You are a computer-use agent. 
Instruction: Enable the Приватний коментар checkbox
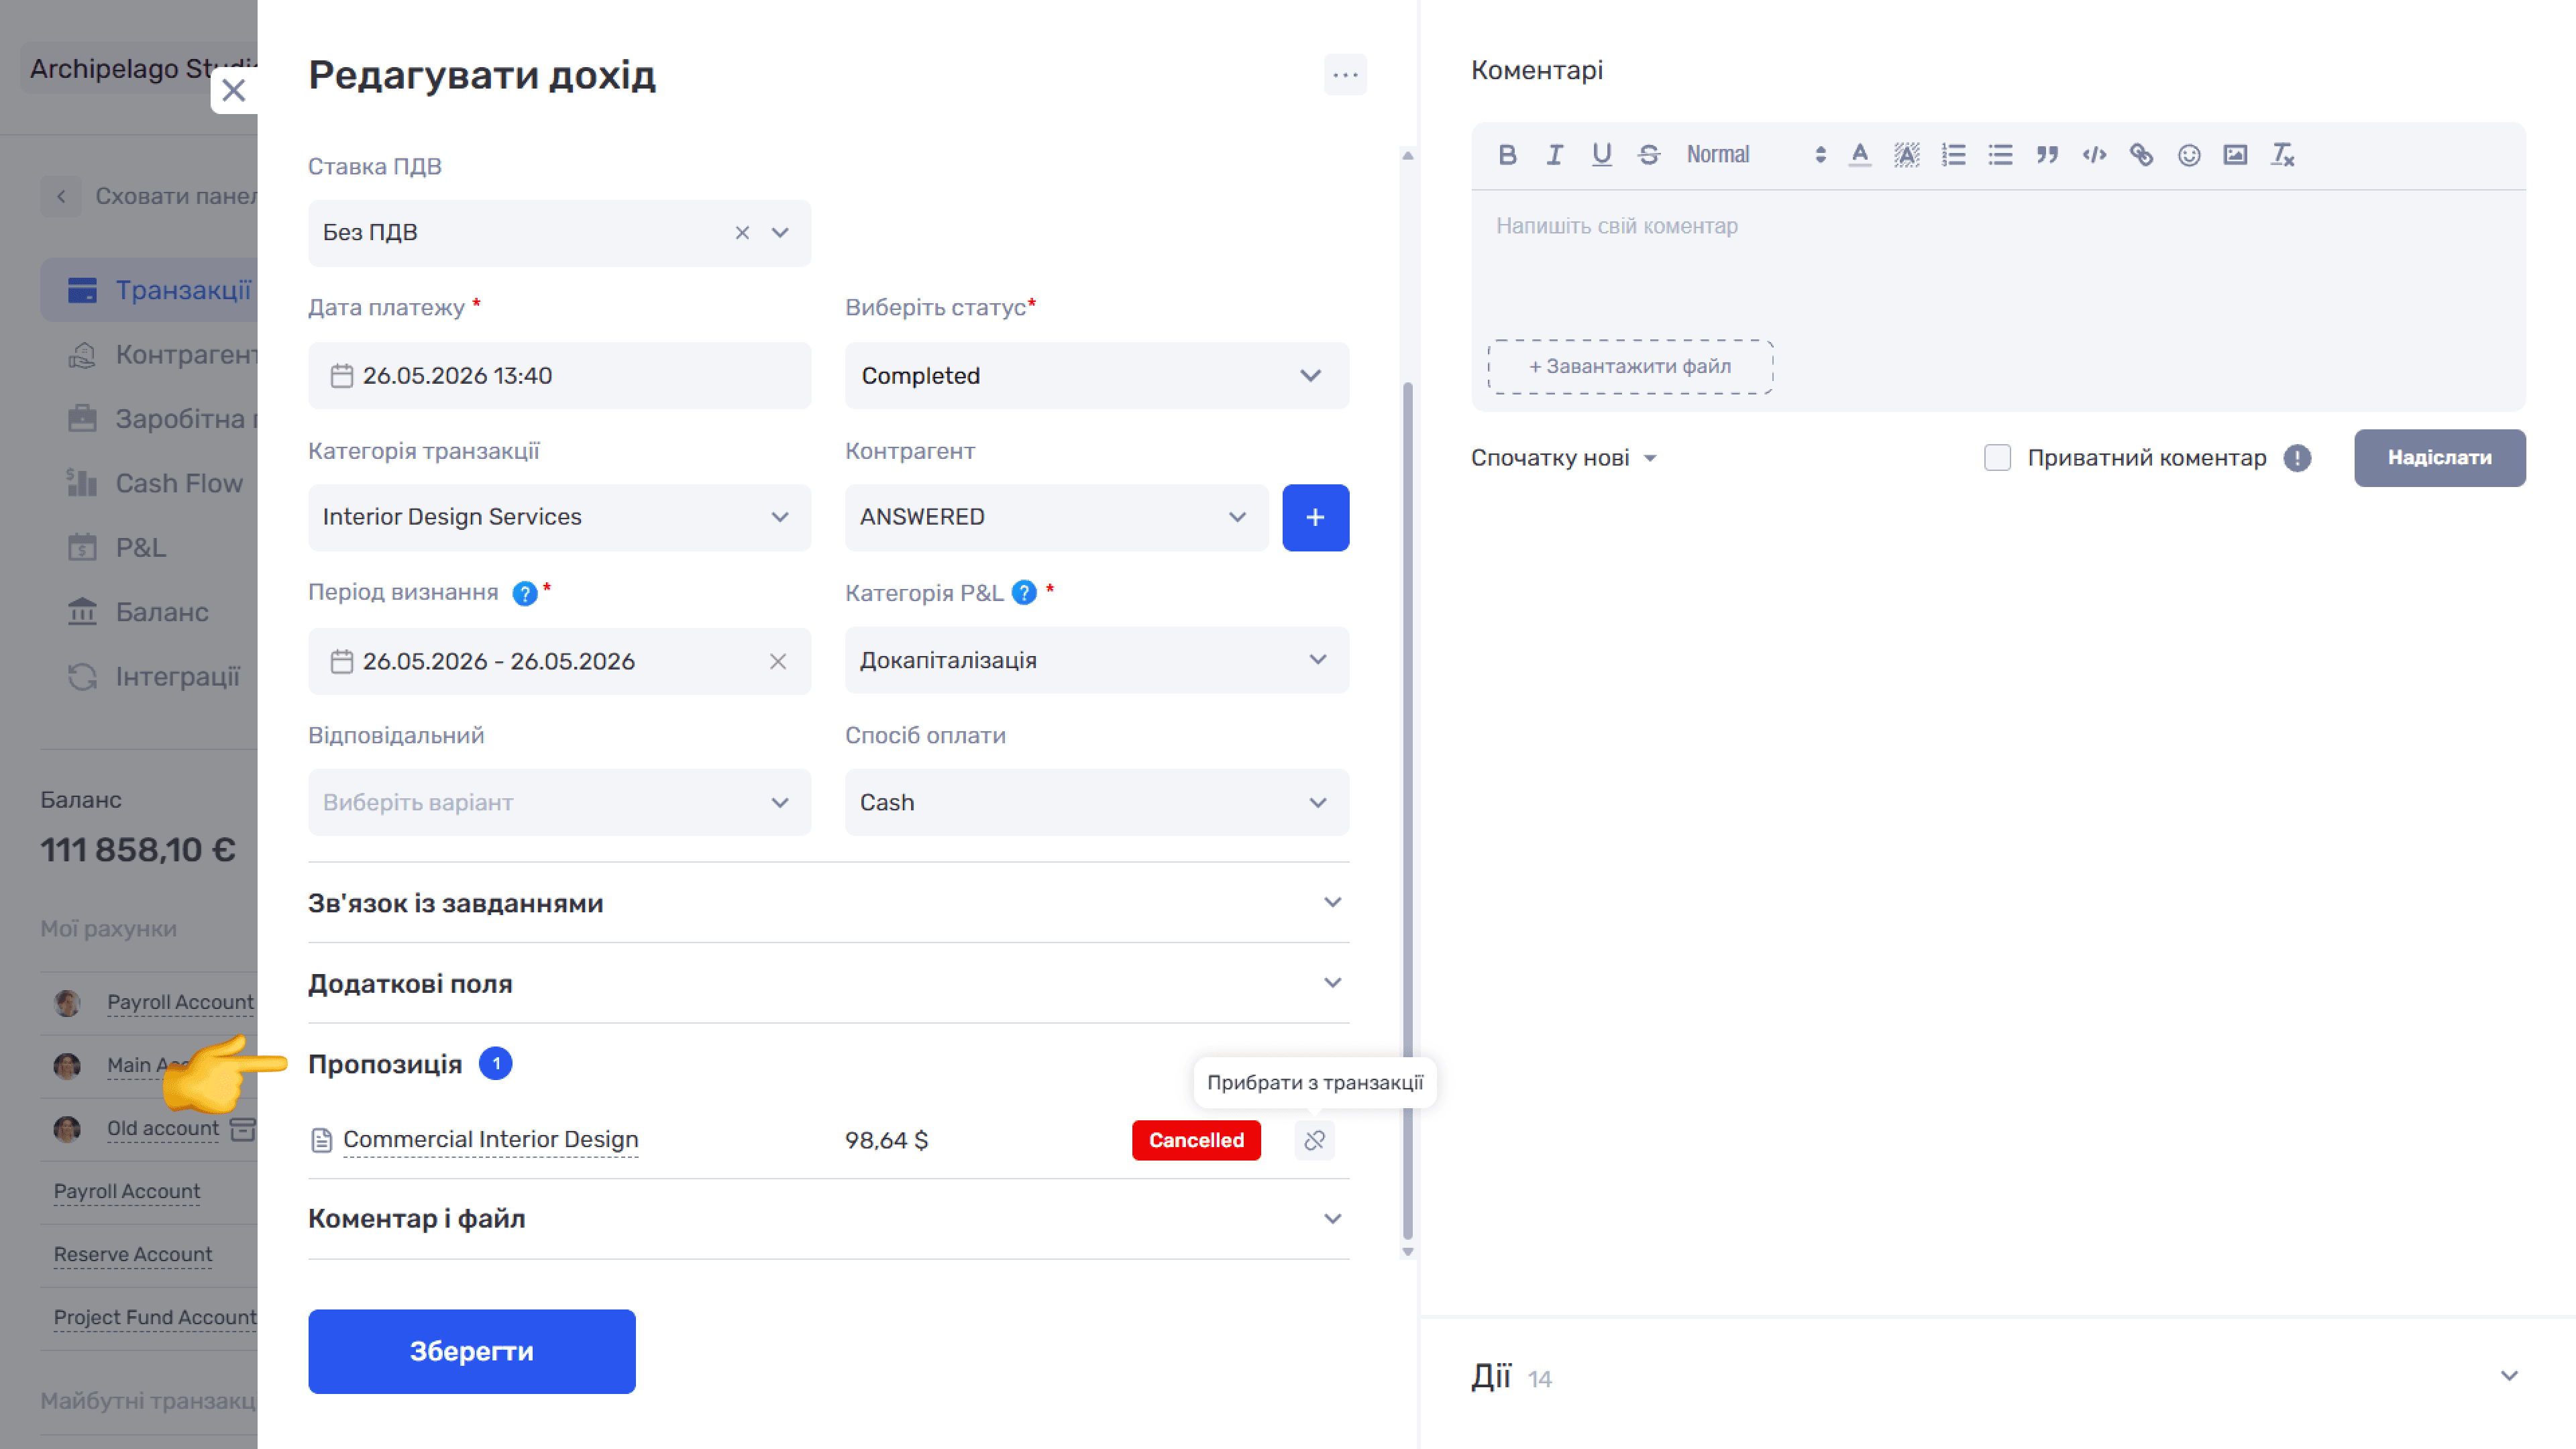click(x=1997, y=458)
